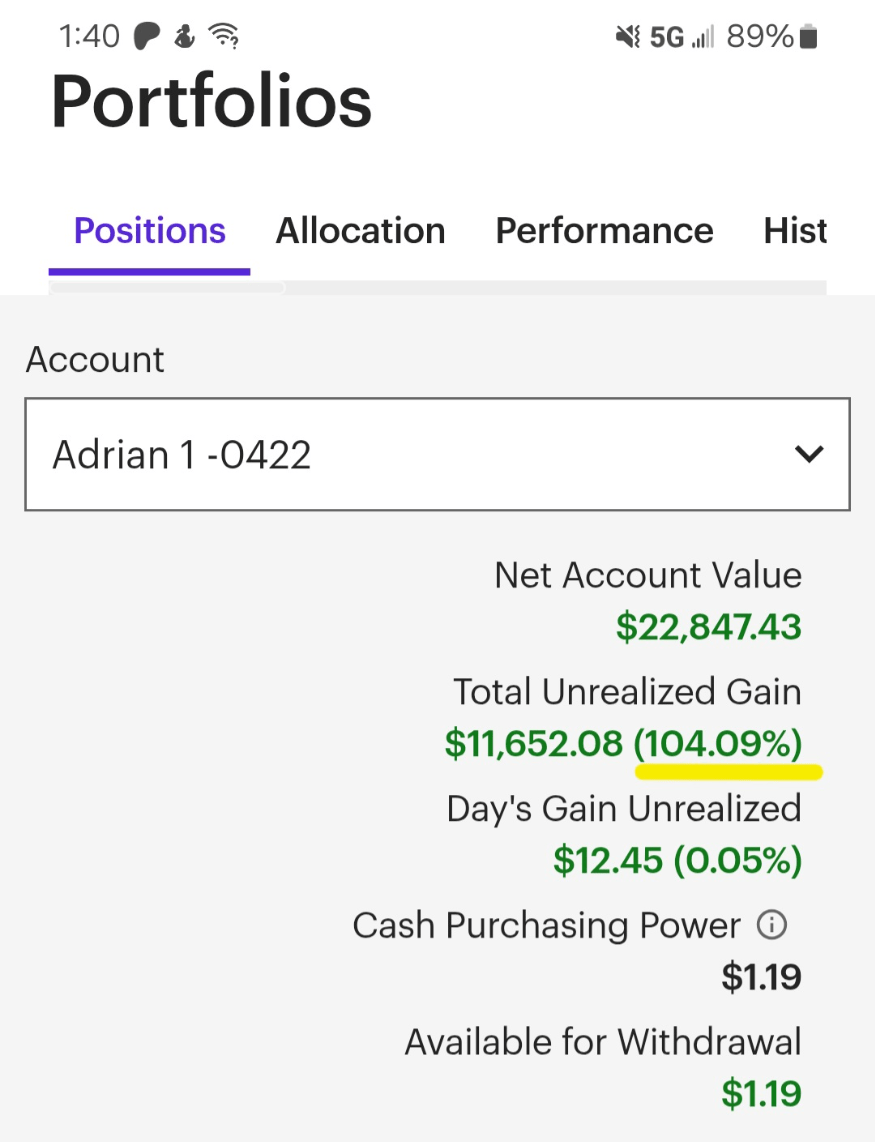
Task: Tap the notification icon beside the Wi-Fi symbol
Action: pos(184,36)
